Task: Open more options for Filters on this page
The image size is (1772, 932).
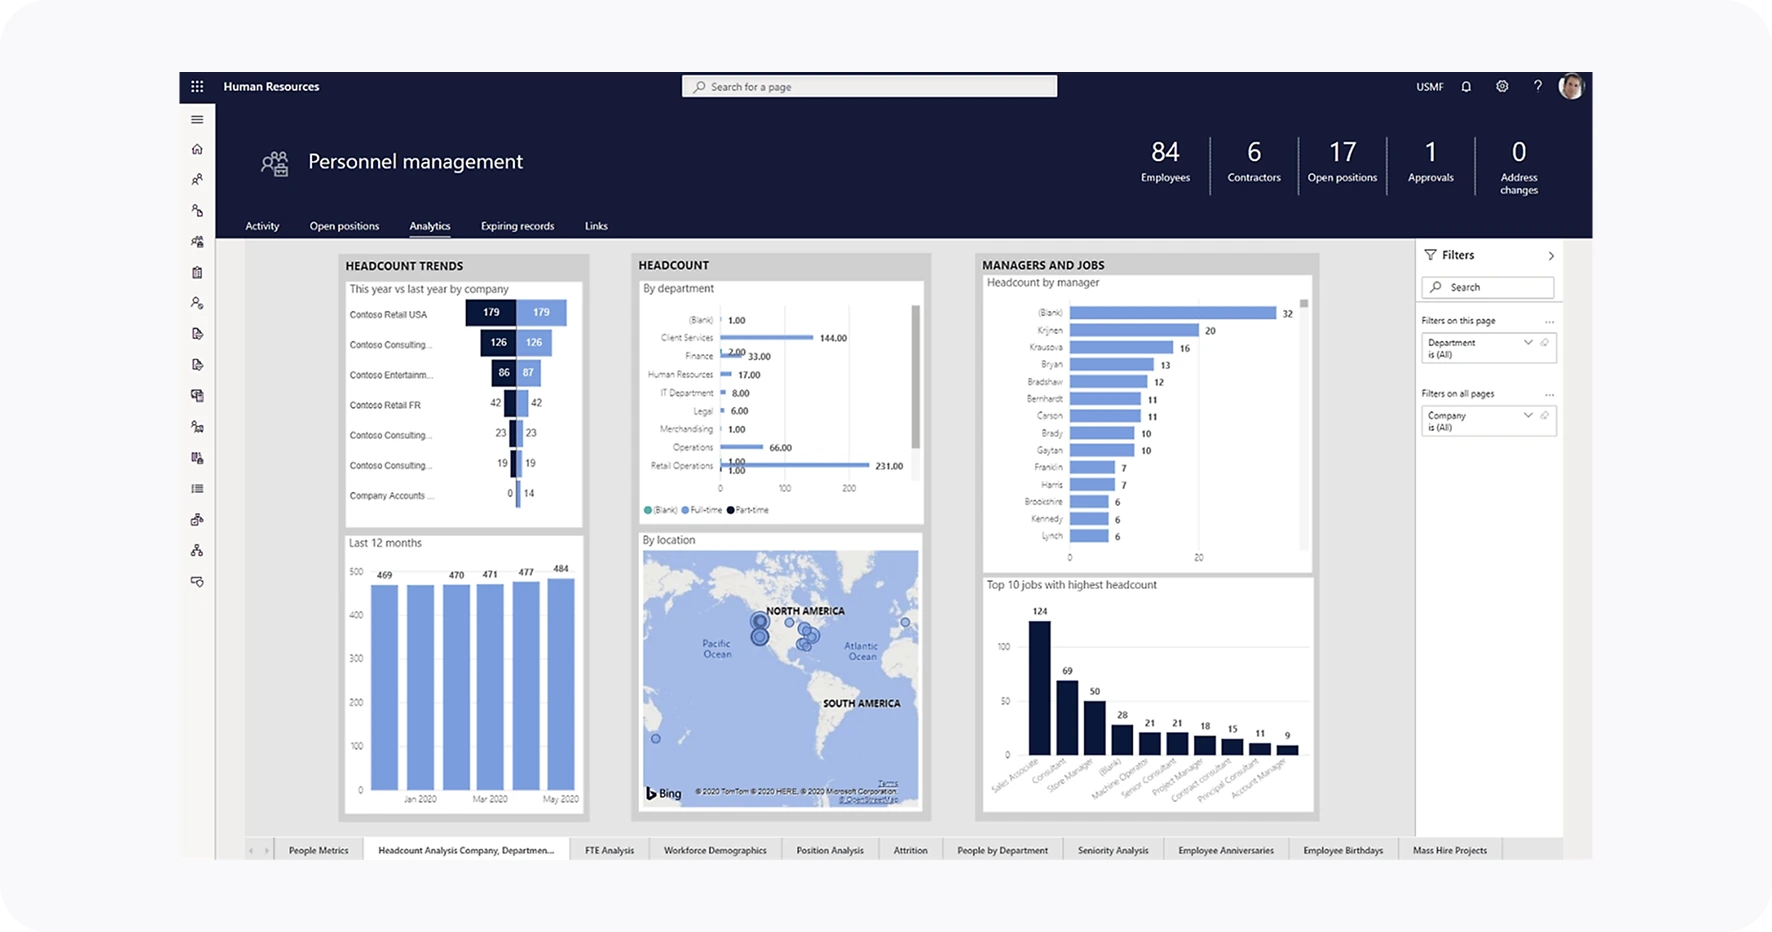Action: click(1549, 322)
